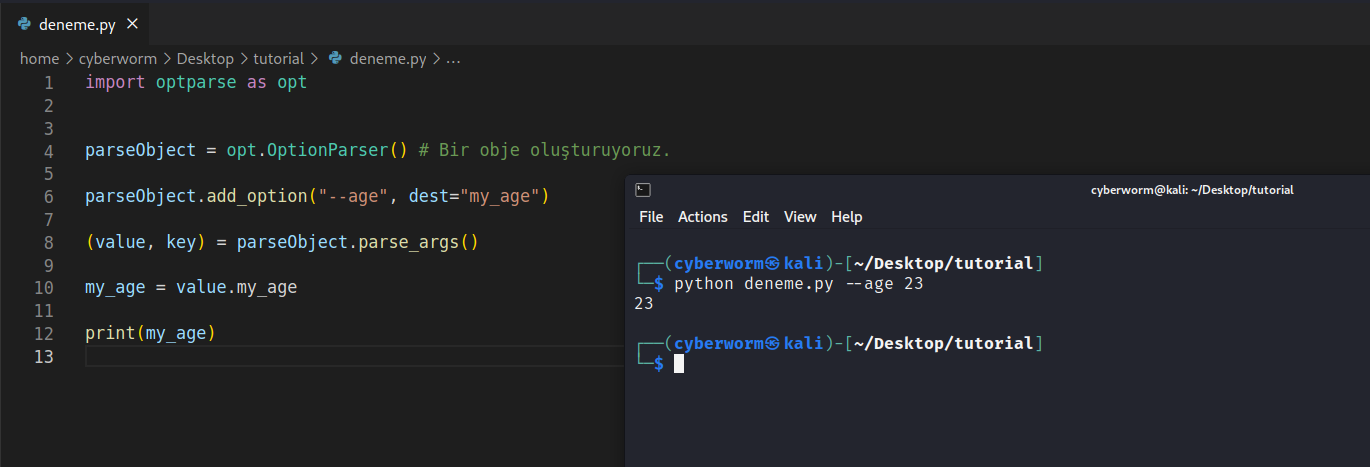Expand the Desktop breadcrumb segment
1370x467 pixels.
[205, 59]
